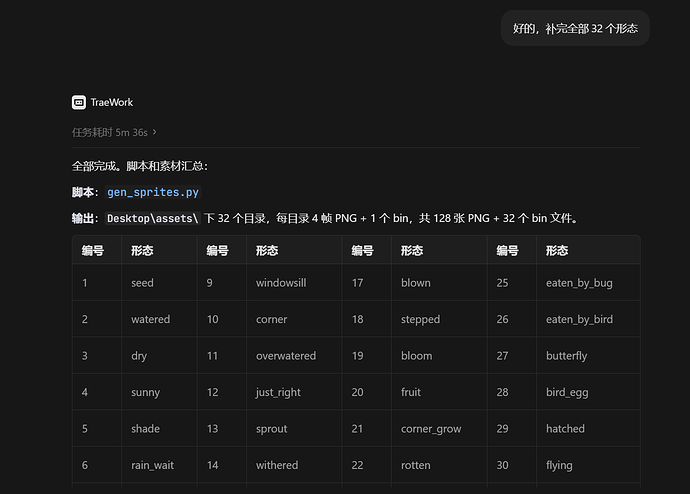Click number 22 in the table
The height and width of the screenshot is (494, 690).
[357, 465]
